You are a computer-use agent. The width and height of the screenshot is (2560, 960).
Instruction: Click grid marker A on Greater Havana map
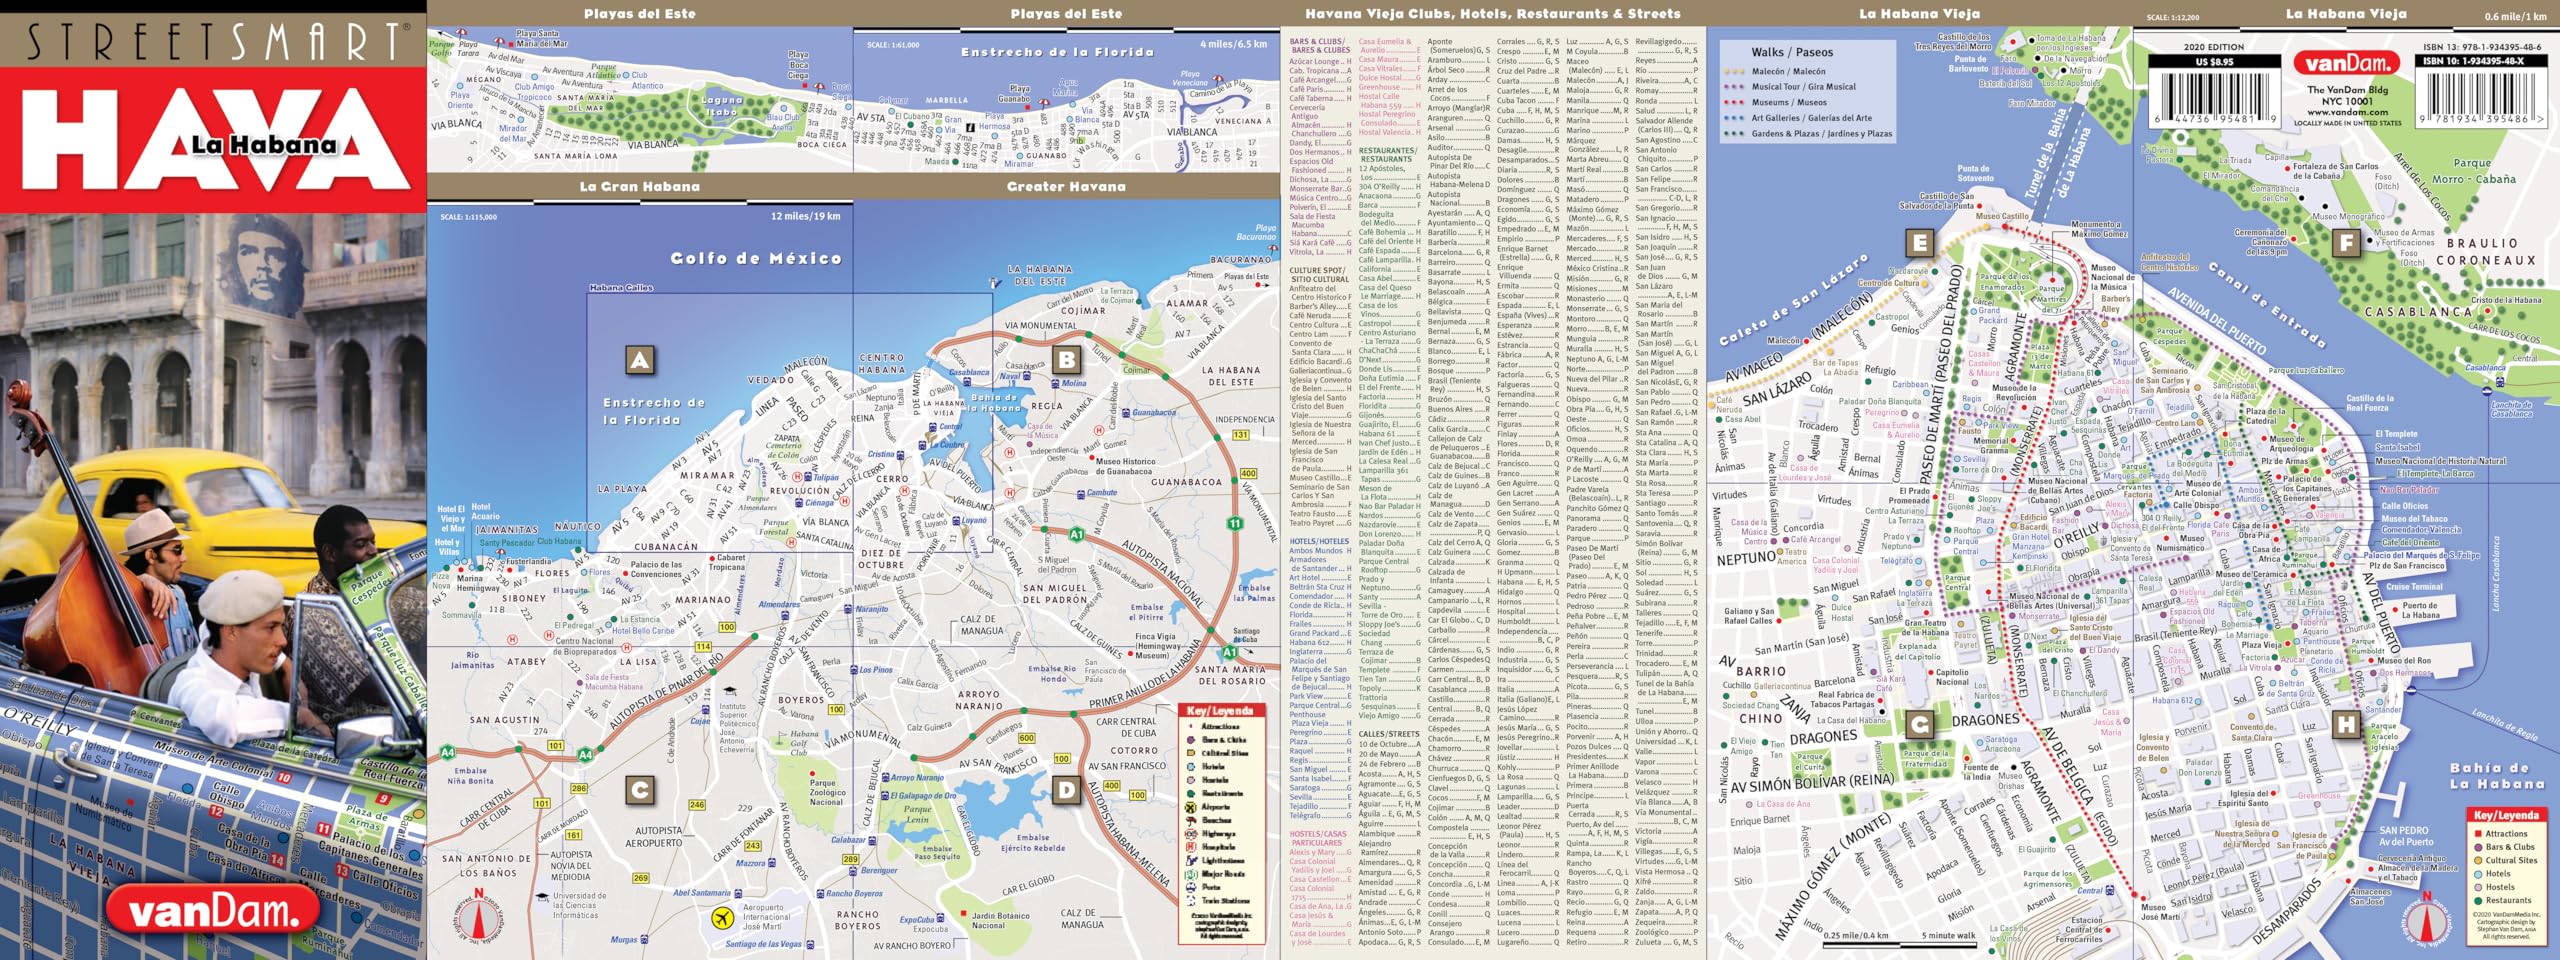(x=640, y=360)
